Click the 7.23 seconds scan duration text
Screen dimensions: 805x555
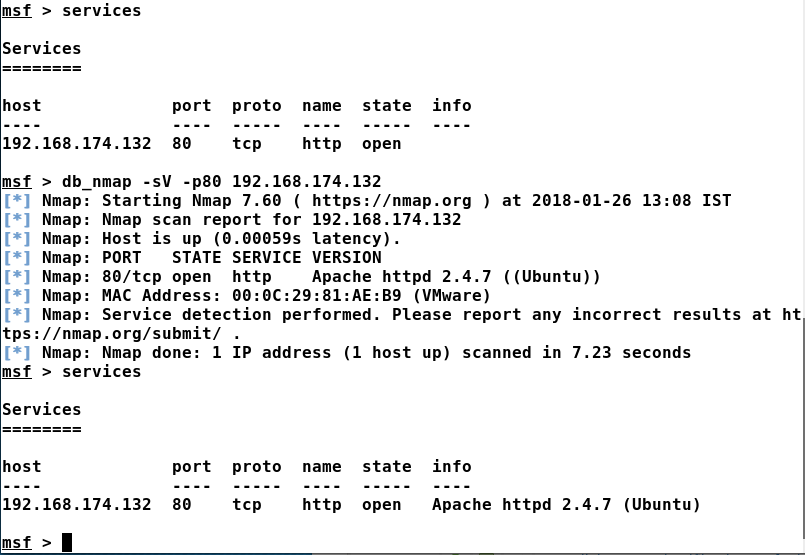[x=631, y=352]
